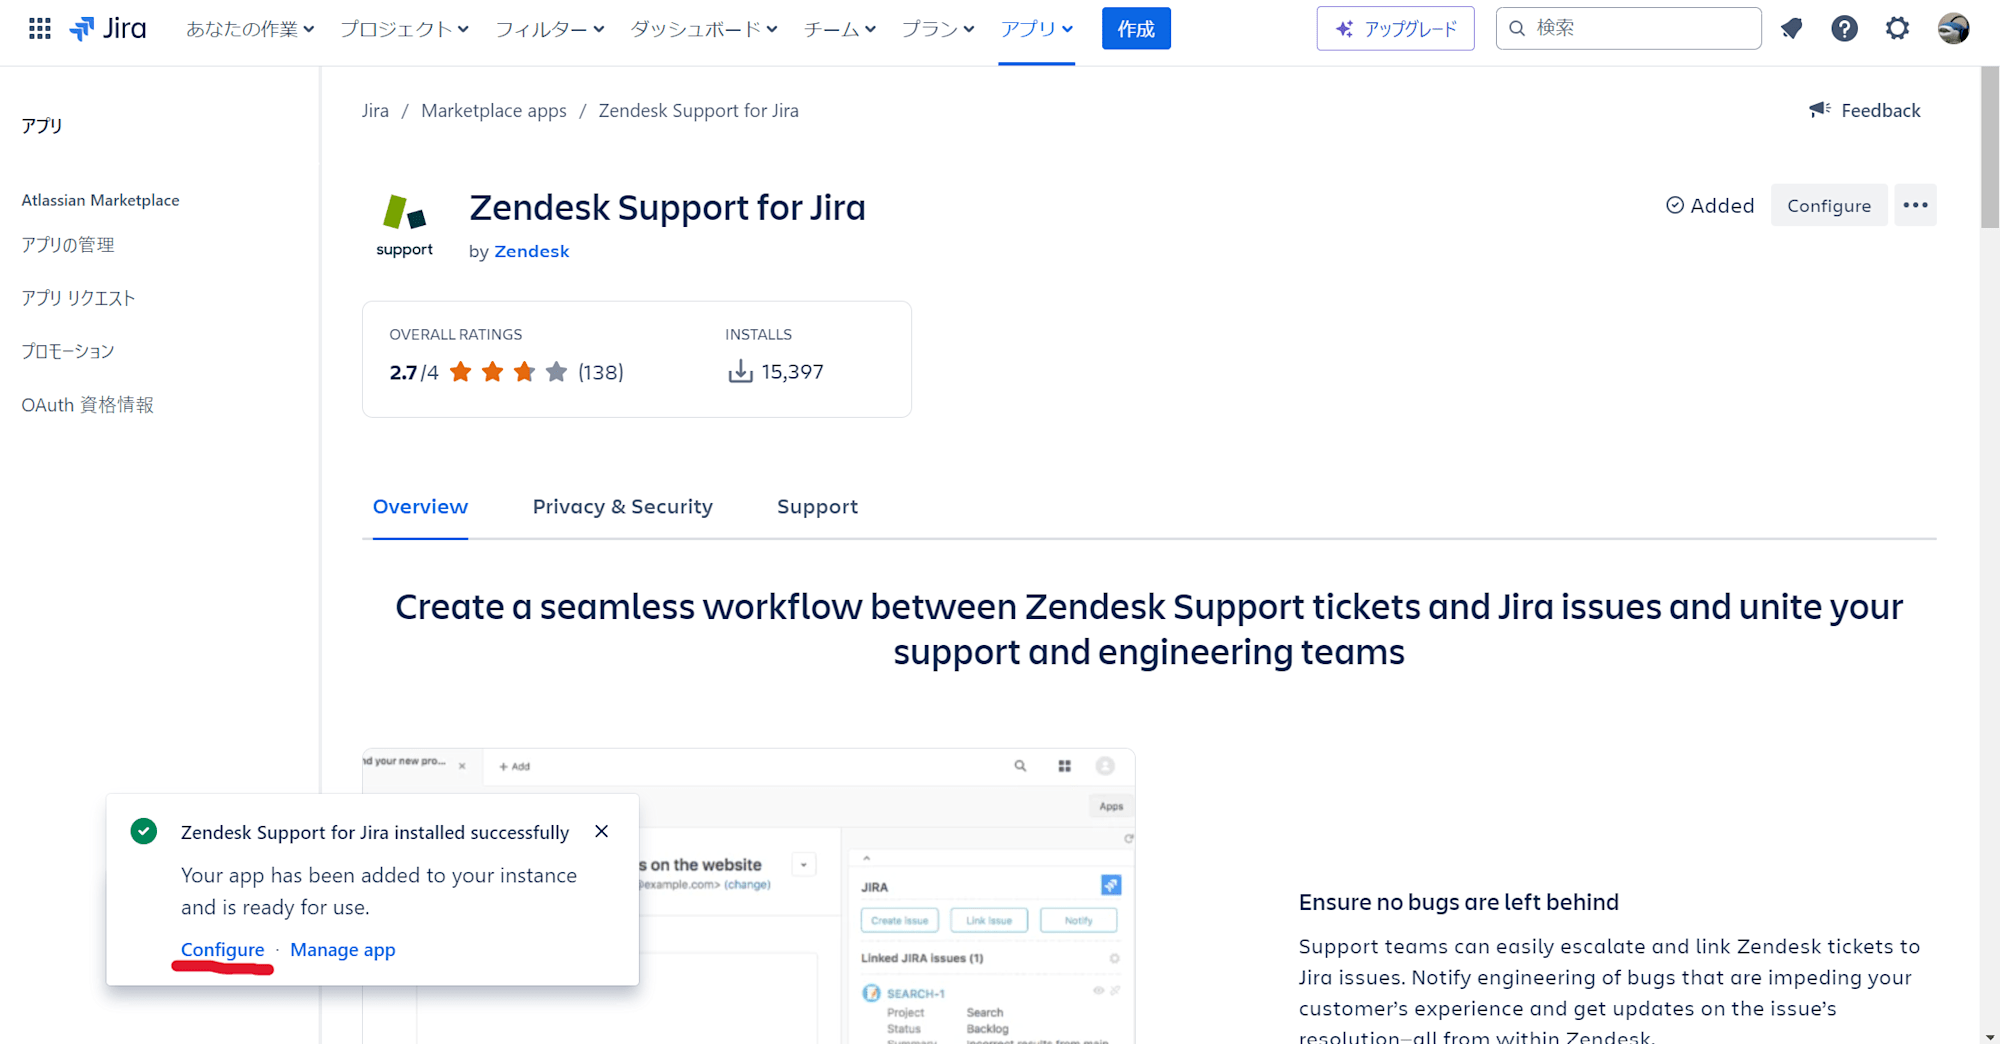Click the Jira logo
Viewport: 2000px width, 1044px height.
click(x=108, y=28)
